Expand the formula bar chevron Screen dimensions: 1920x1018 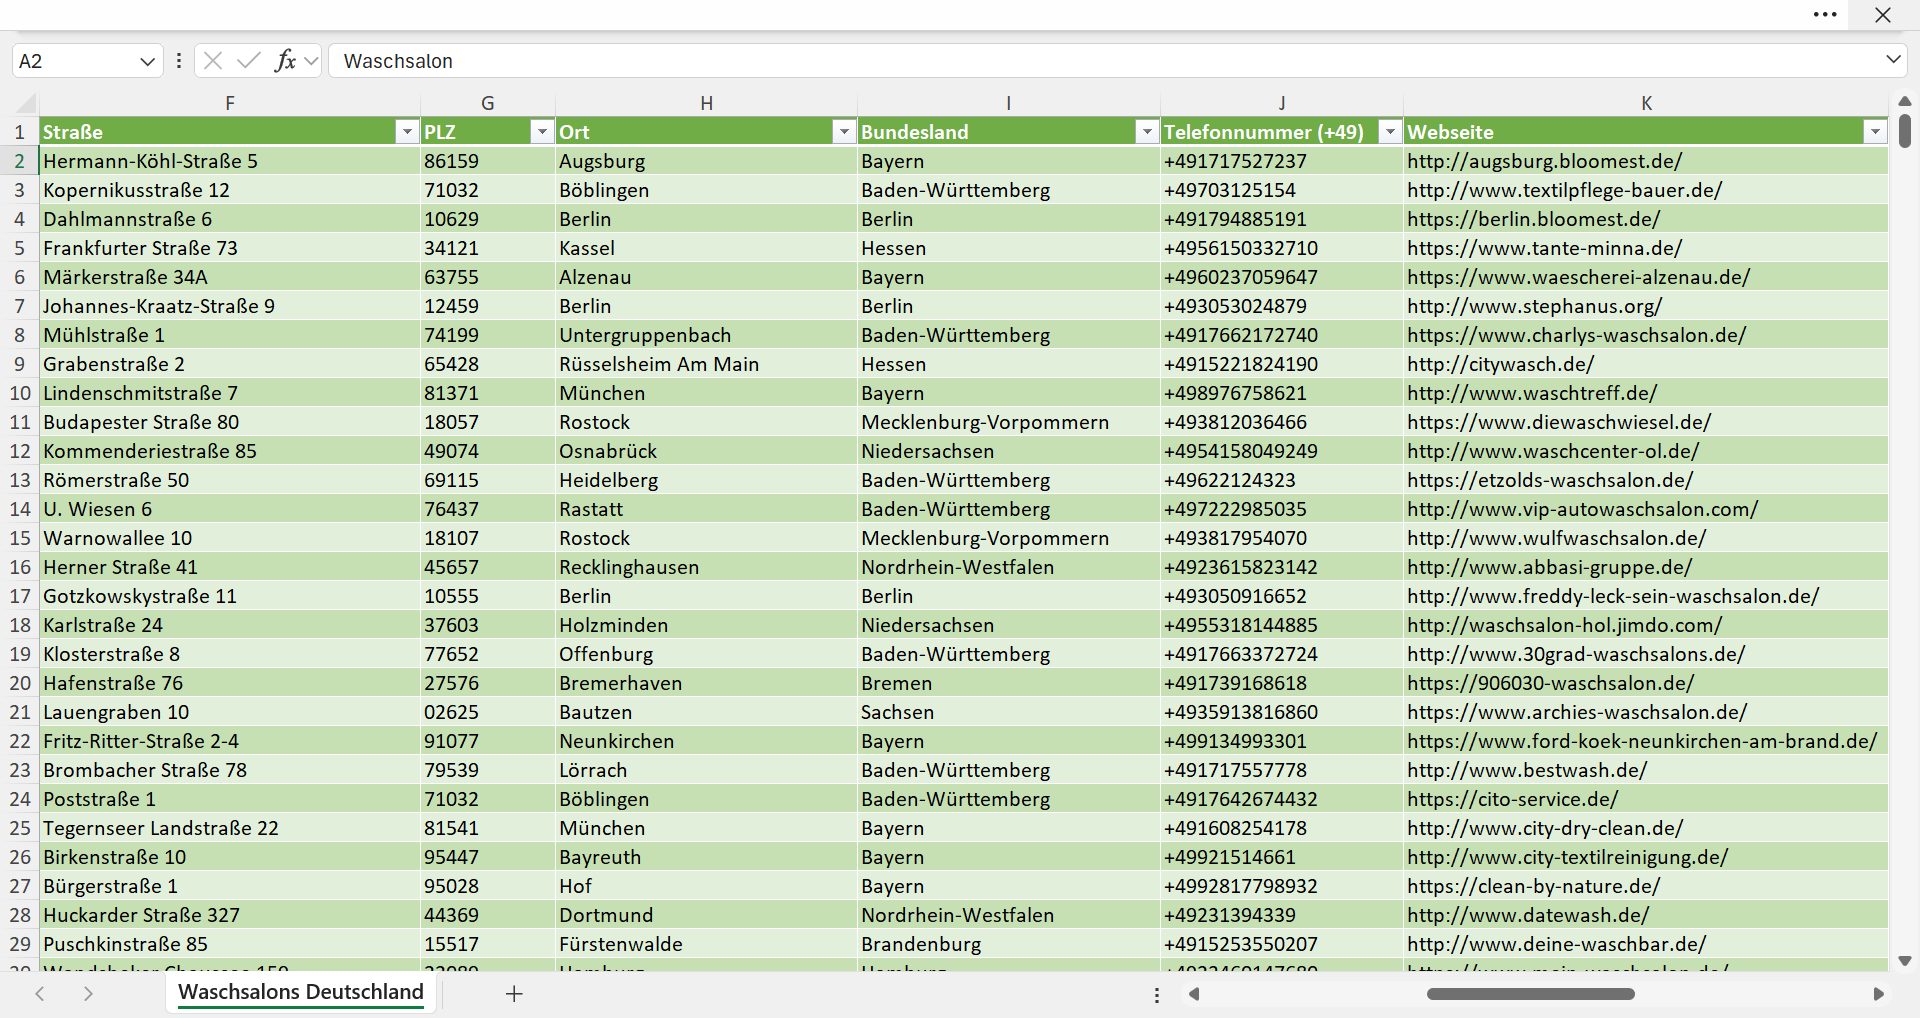point(1893,60)
